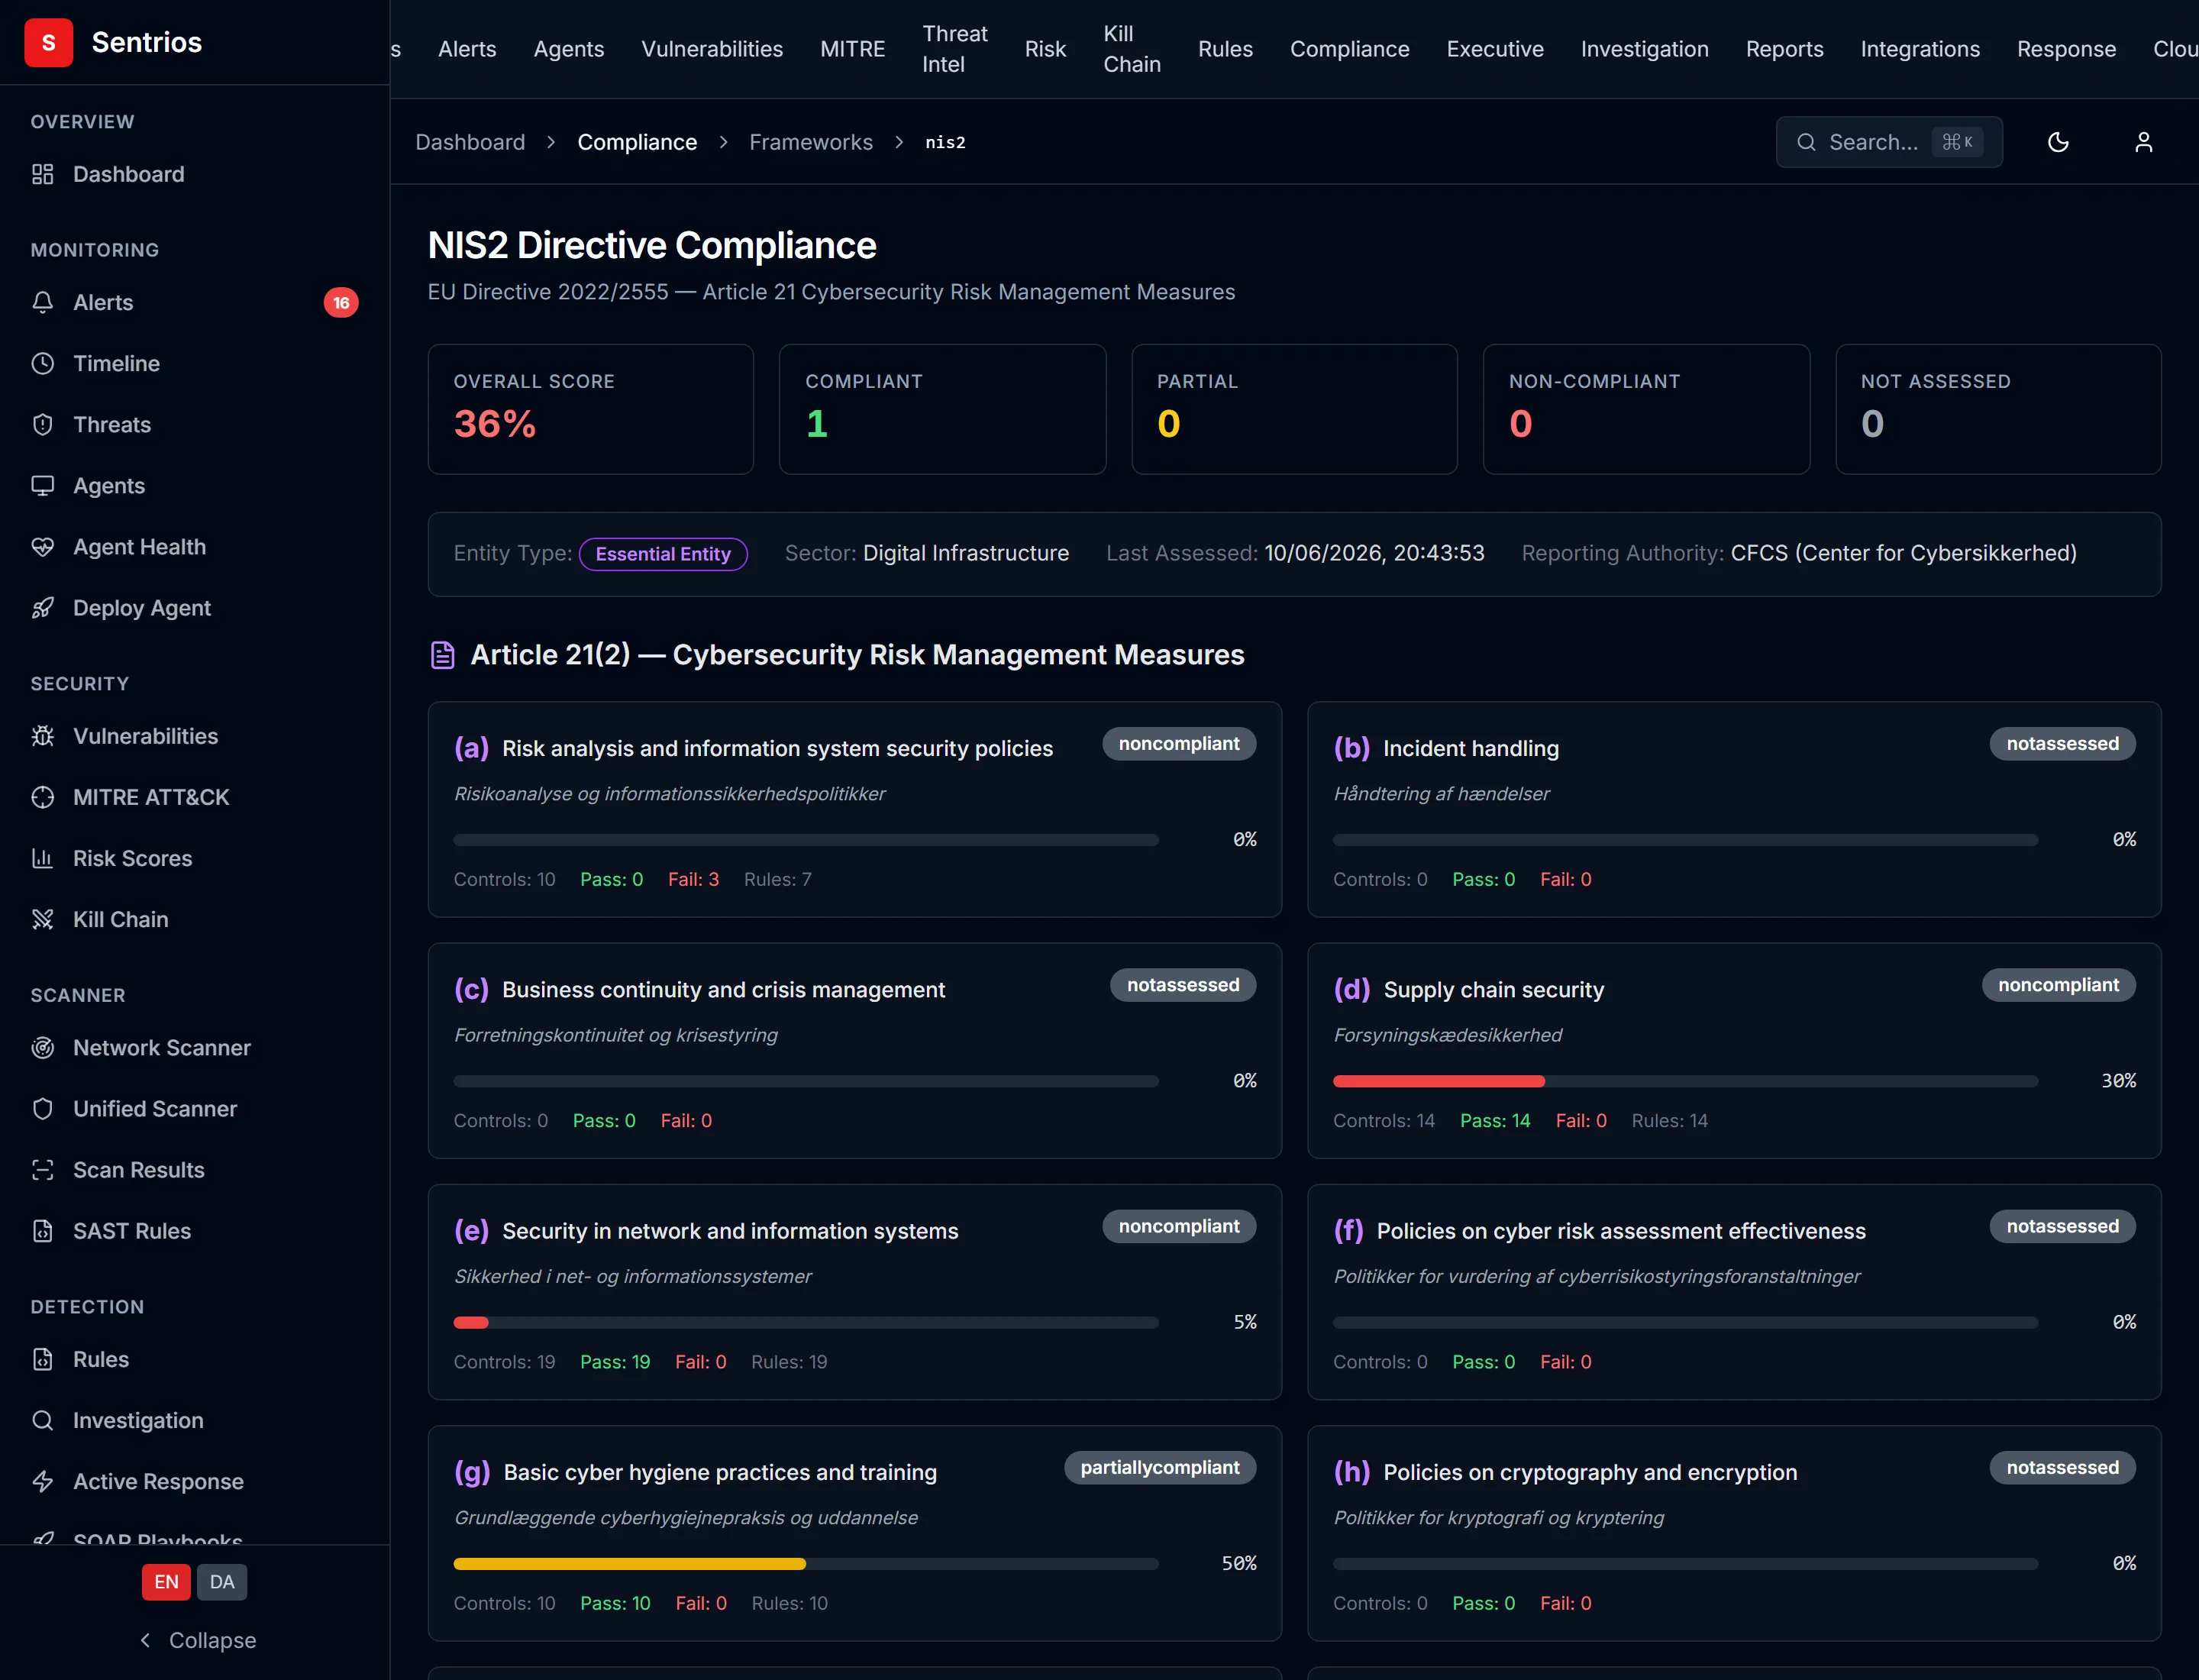
Task: Open Policies on cryptography (h) card title
Action: [1590, 1472]
